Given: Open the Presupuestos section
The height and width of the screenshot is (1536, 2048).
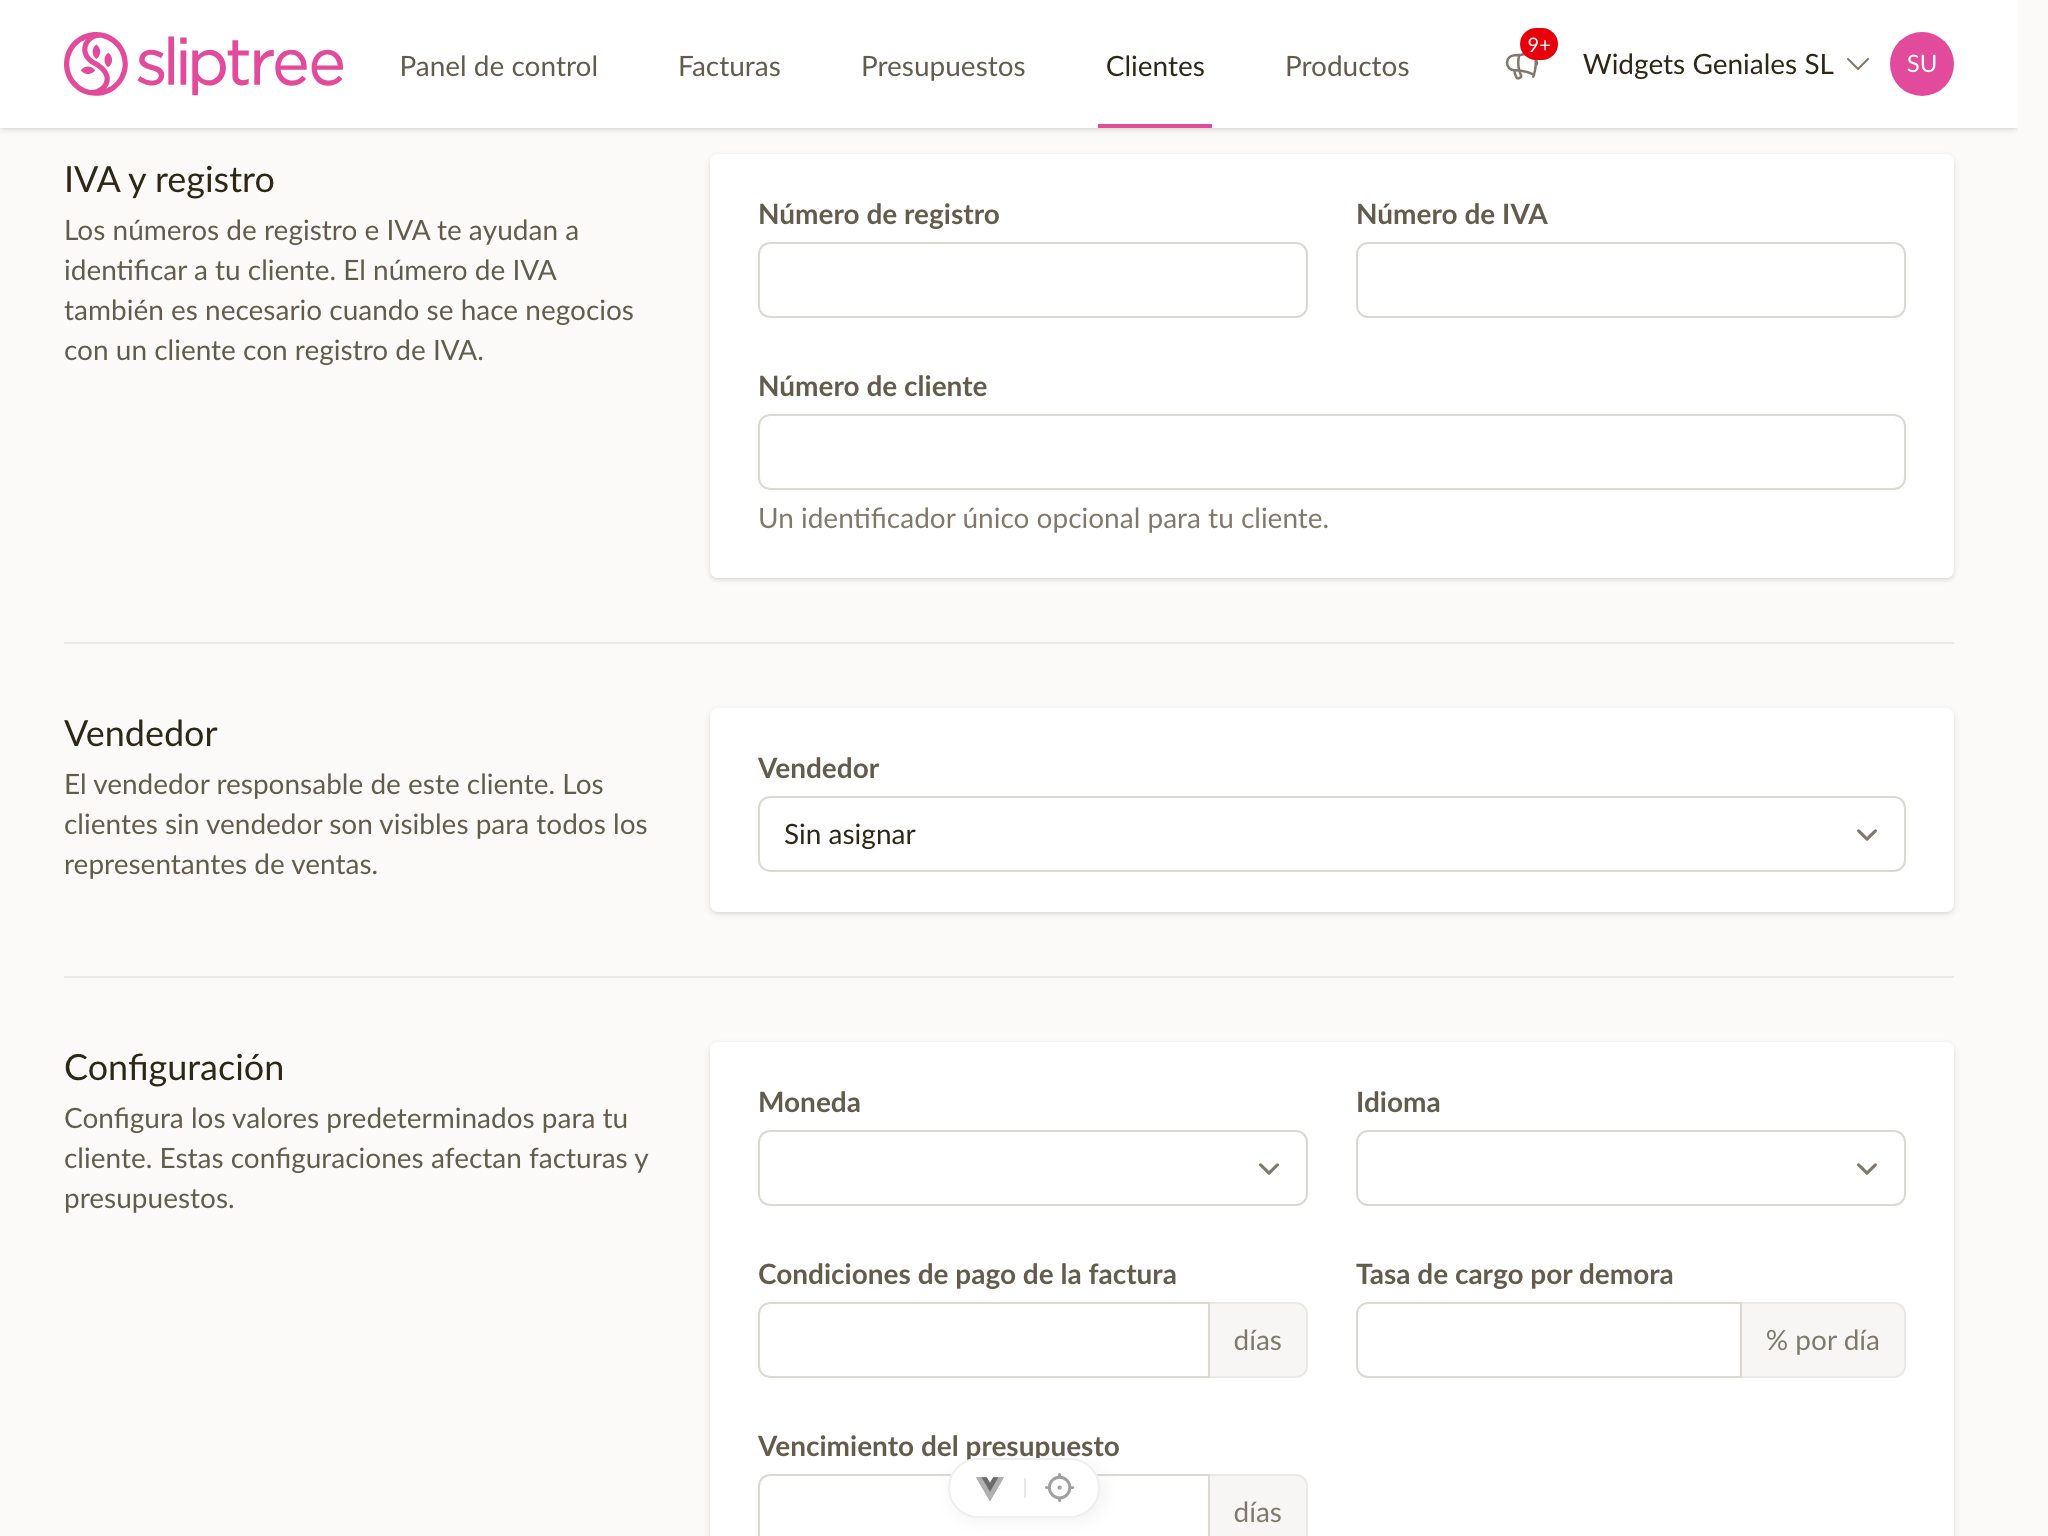Looking at the screenshot, I should click(943, 66).
